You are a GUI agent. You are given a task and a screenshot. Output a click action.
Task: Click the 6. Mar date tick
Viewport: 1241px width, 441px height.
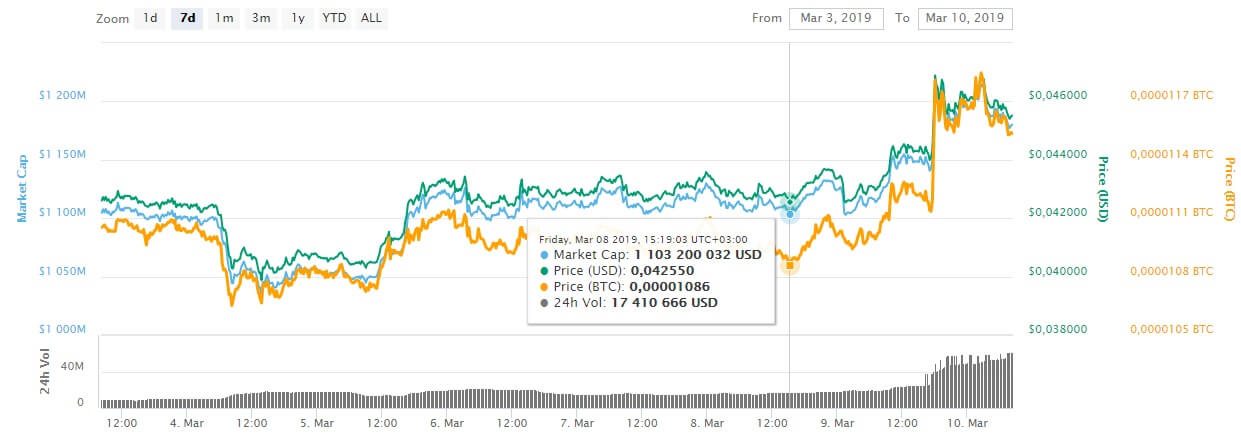click(446, 423)
